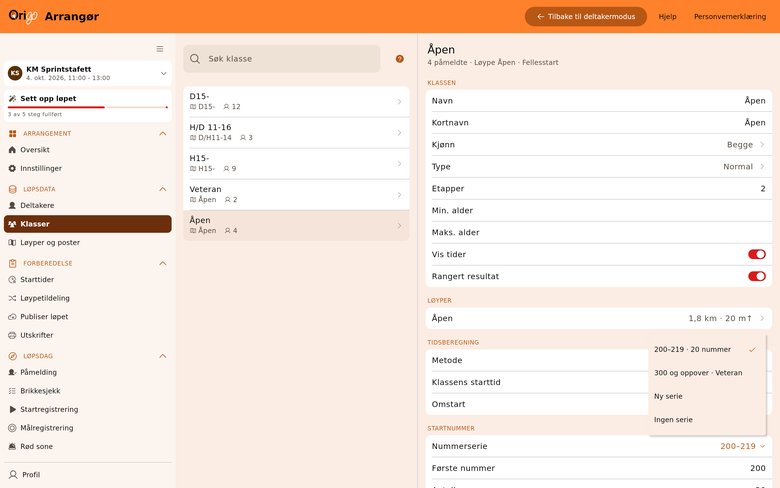The height and width of the screenshot is (488, 780).
Task: Click the Løypetildeling shuffle icon
Action: pos(12,298)
